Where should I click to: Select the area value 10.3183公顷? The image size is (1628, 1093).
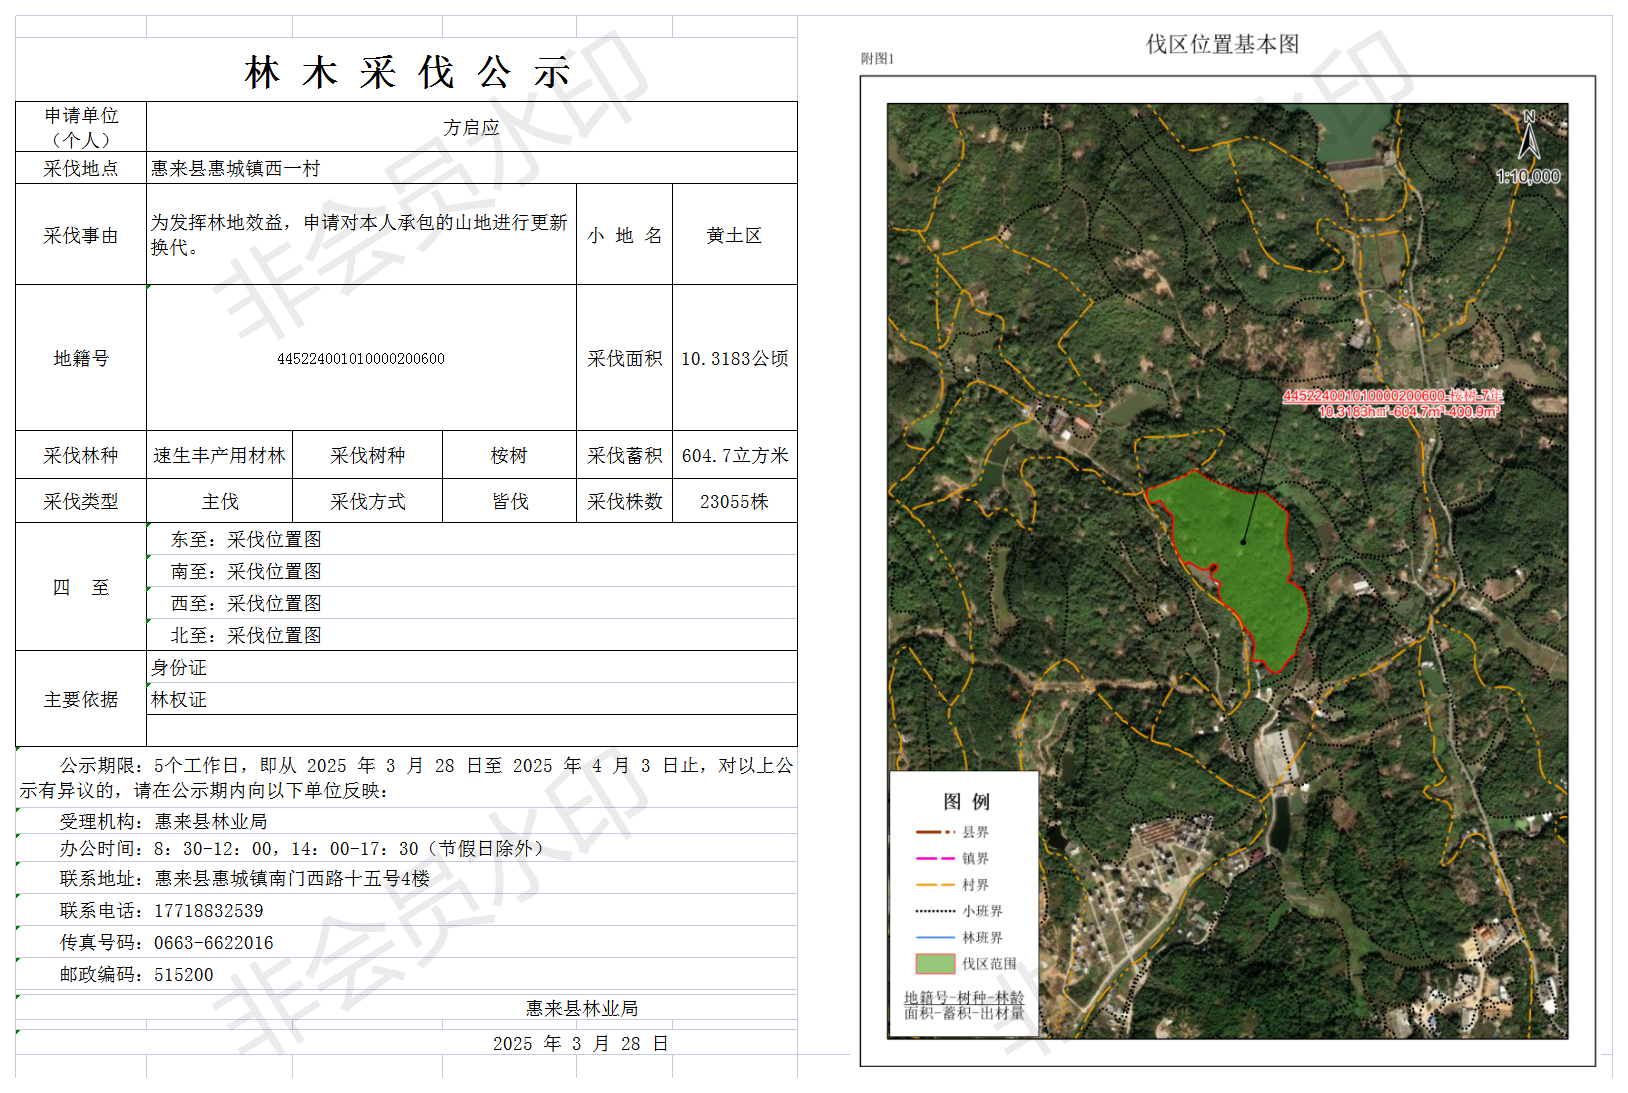coord(735,358)
